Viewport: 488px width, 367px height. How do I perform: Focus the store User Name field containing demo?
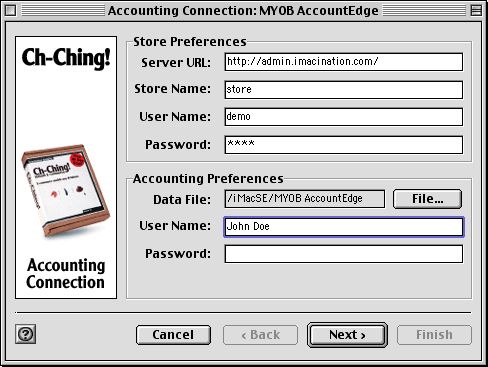tap(344, 117)
